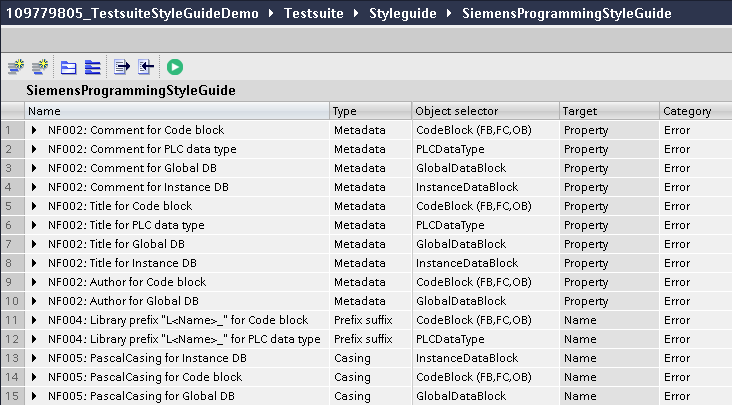Click 'NF002: Author for Global DB' name
The height and width of the screenshot is (405, 732).
pos(123,301)
